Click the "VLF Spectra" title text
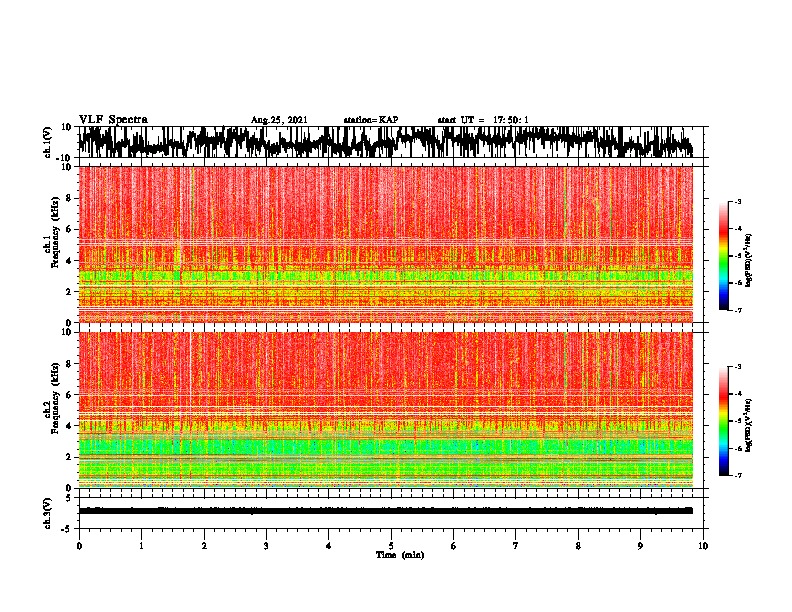Image resolution: width=792 pixels, height=612 pixels. point(113,120)
